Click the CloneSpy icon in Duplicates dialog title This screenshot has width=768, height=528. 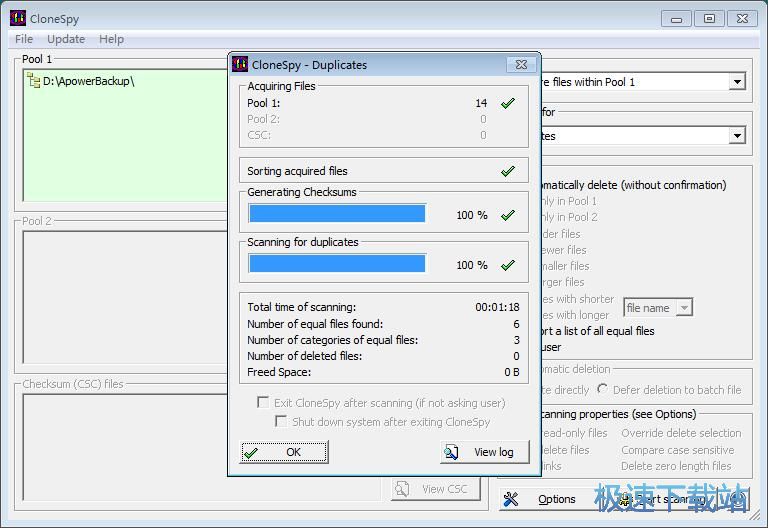(x=240, y=64)
